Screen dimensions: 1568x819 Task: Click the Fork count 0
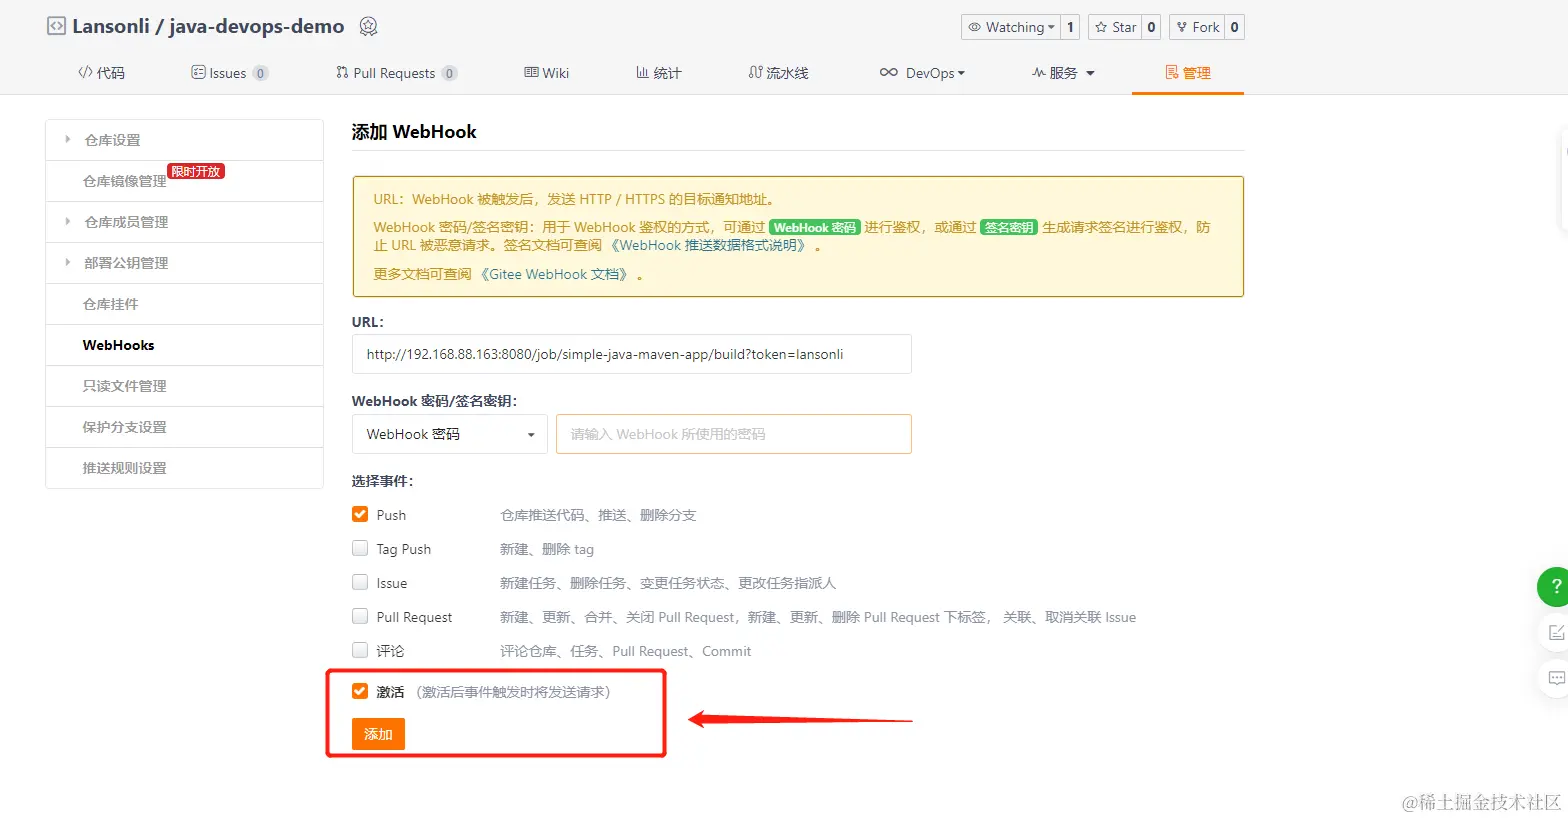(x=1234, y=27)
